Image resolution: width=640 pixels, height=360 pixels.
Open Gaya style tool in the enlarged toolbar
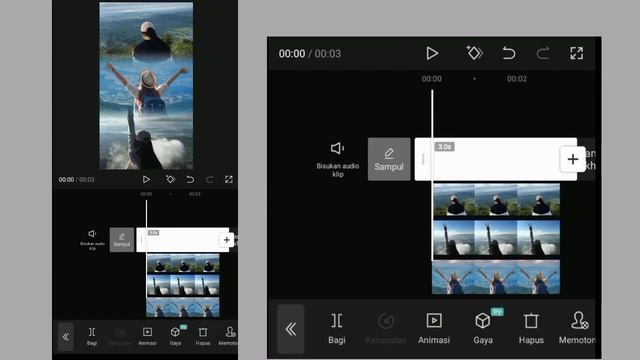[483, 329]
